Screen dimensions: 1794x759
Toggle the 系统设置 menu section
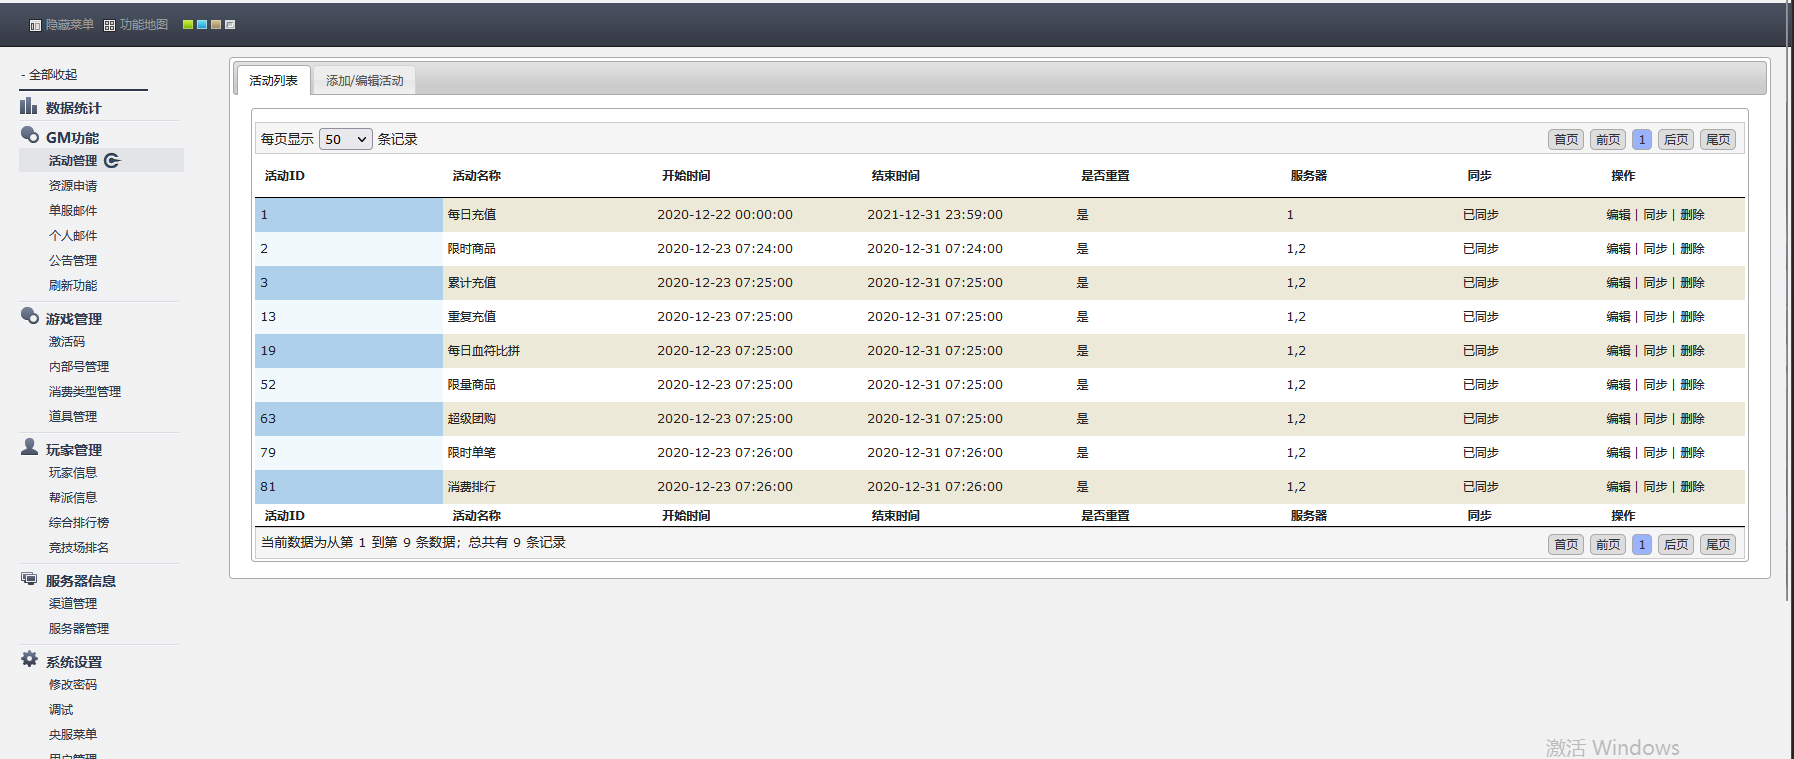(x=73, y=662)
